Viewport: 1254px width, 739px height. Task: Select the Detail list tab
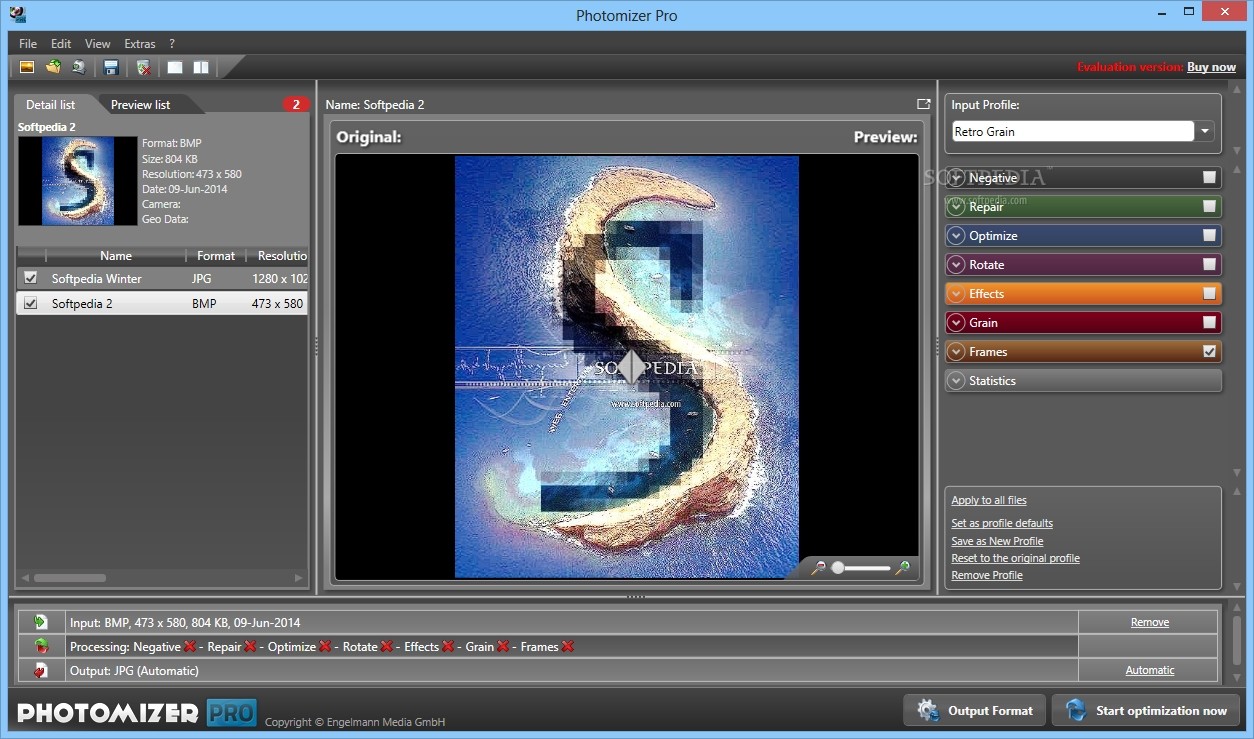click(51, 104)
